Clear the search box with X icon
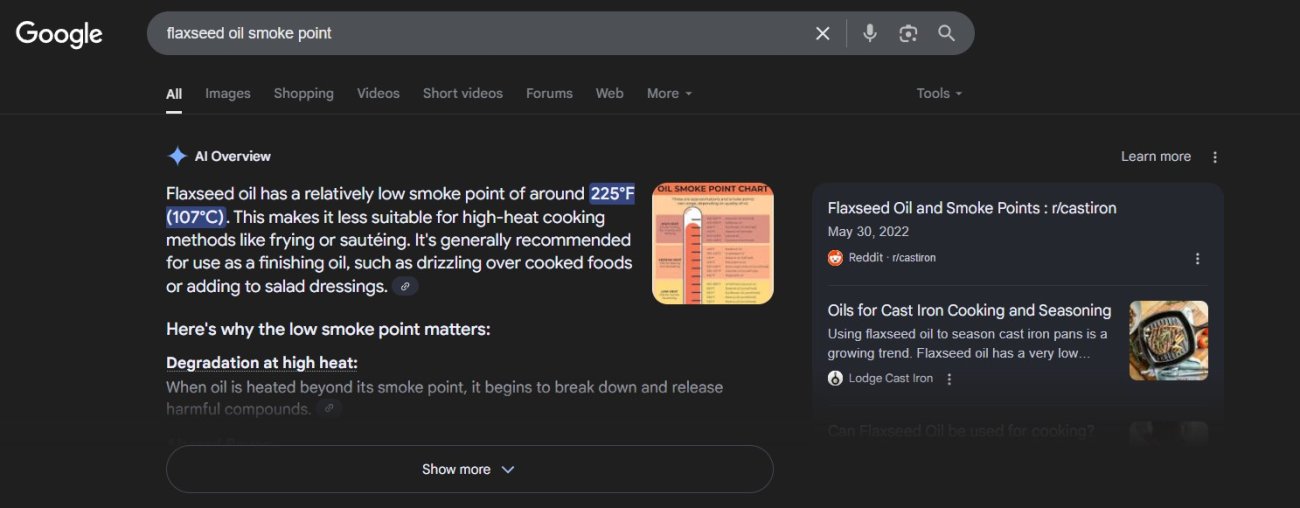 (x=822, y=33)
